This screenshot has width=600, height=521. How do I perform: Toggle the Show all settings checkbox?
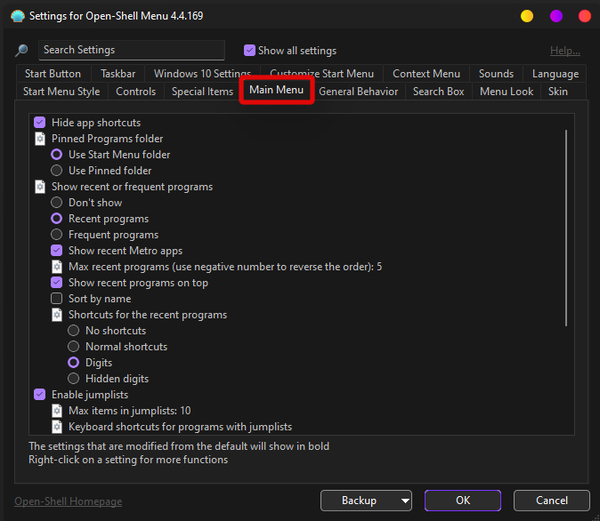(x=250, y=51)
